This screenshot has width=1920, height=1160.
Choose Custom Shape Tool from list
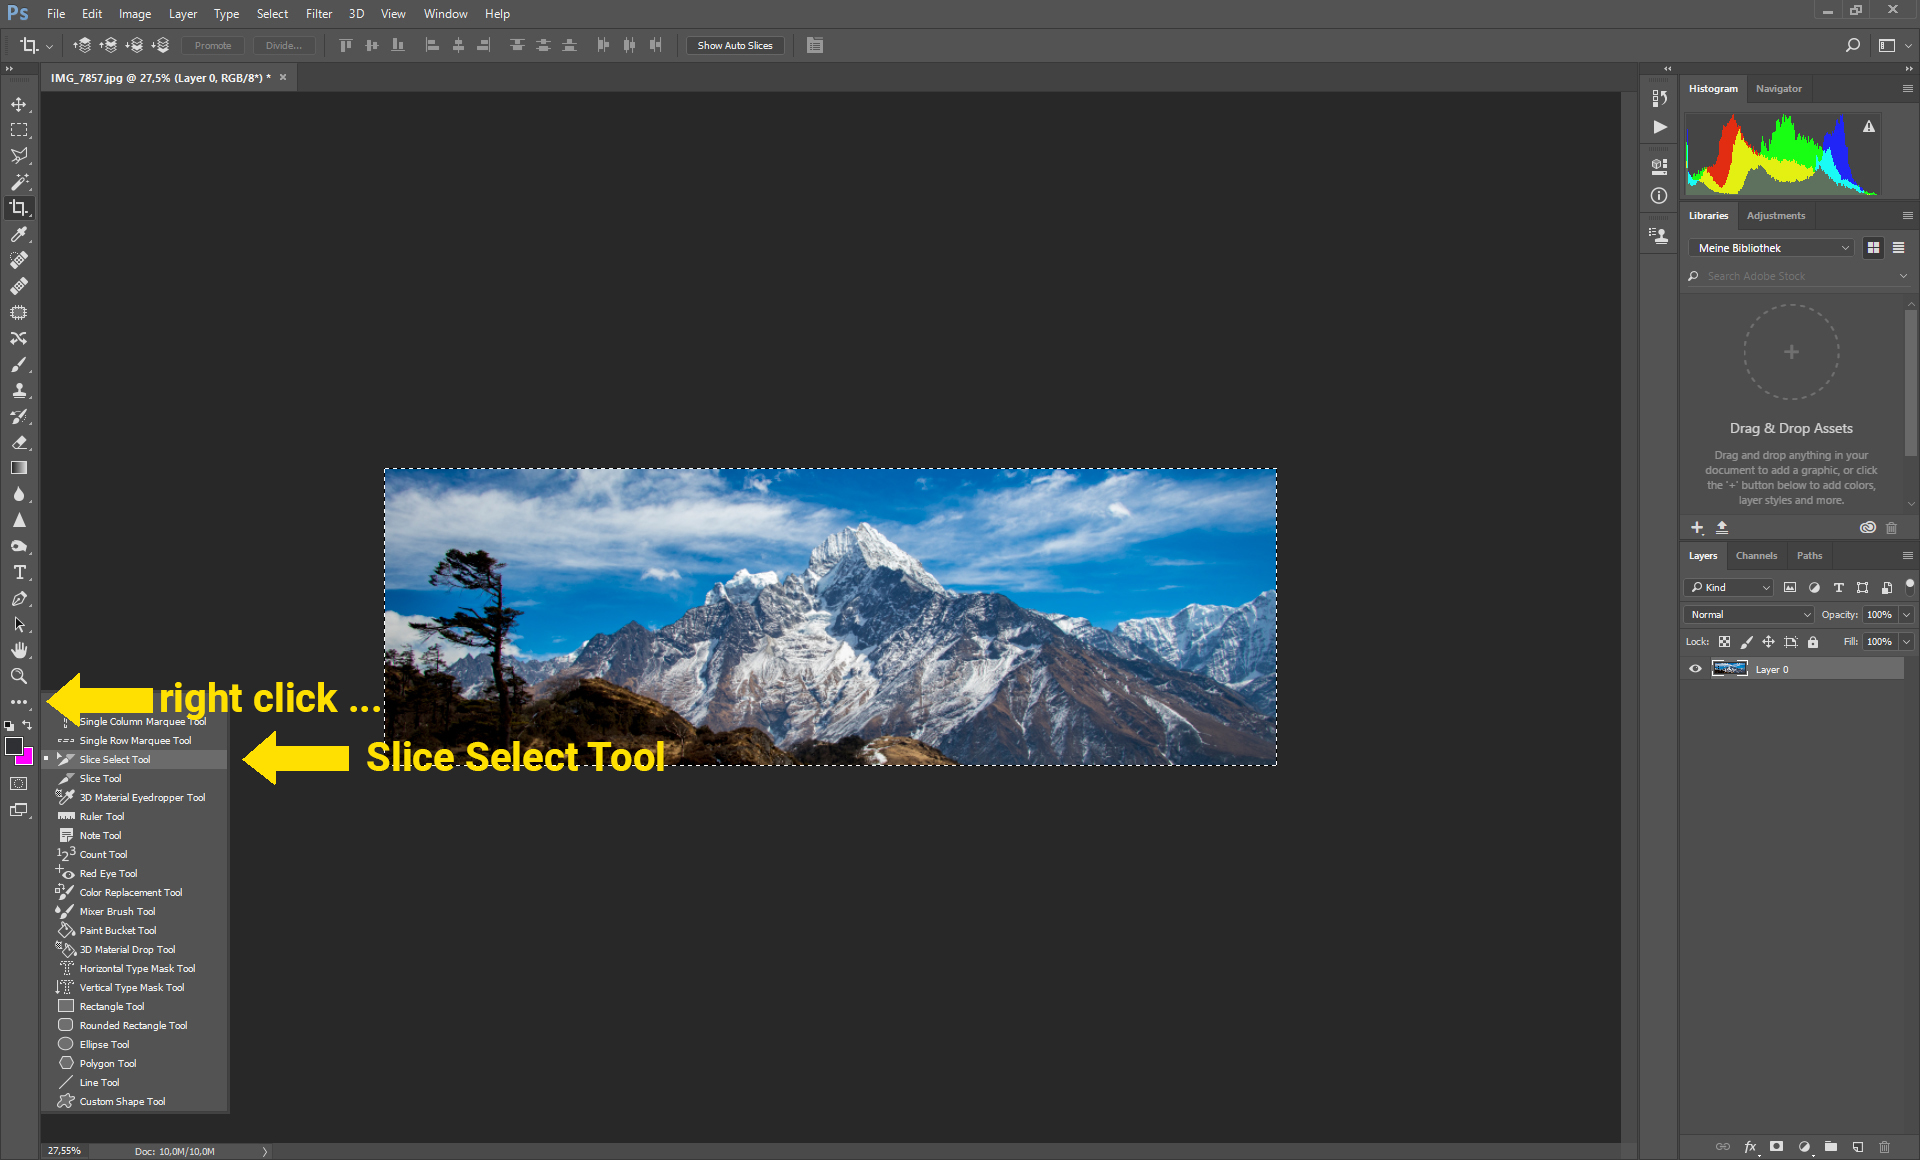(x=135, y=1101)
